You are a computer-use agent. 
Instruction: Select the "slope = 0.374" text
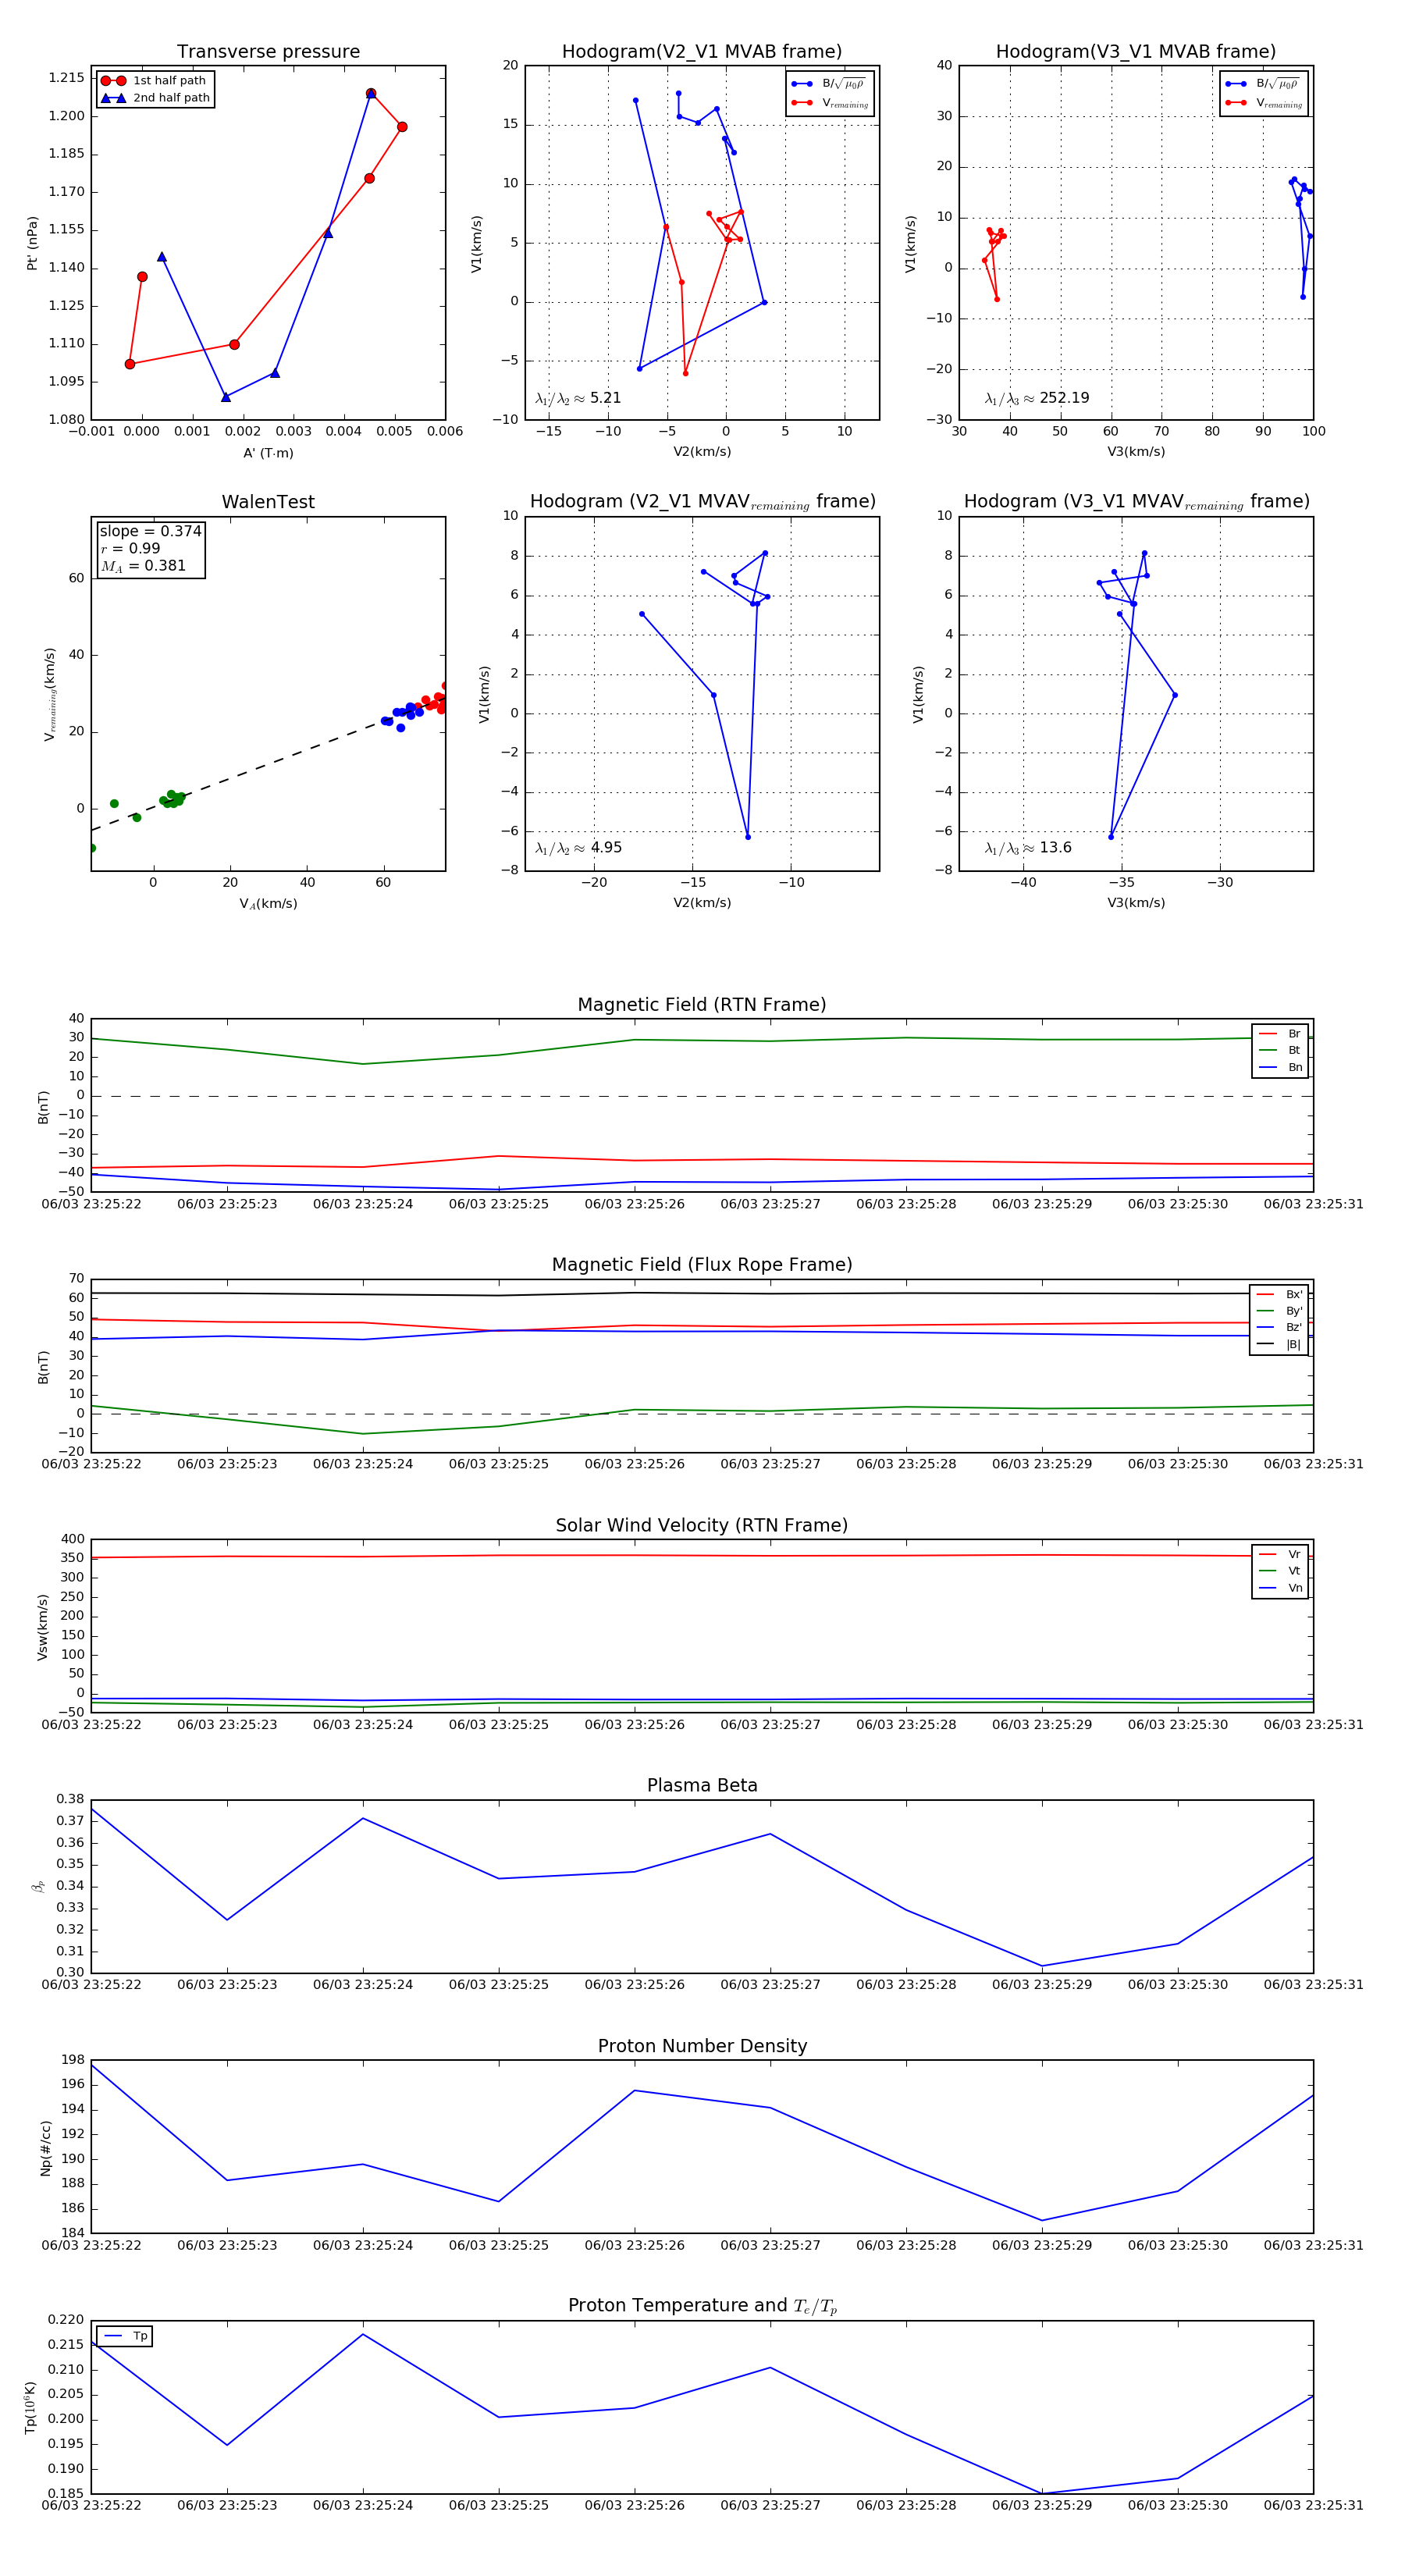coord(150,531)
